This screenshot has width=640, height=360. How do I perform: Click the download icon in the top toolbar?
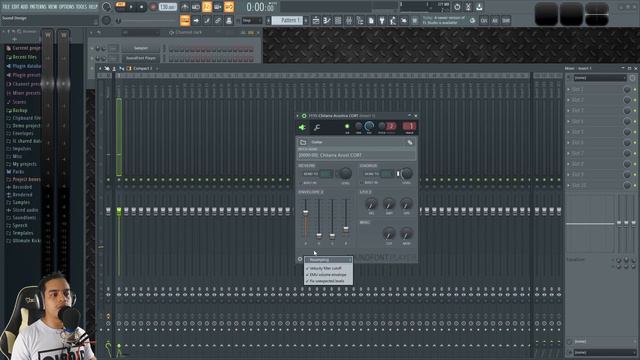point(479,7)
